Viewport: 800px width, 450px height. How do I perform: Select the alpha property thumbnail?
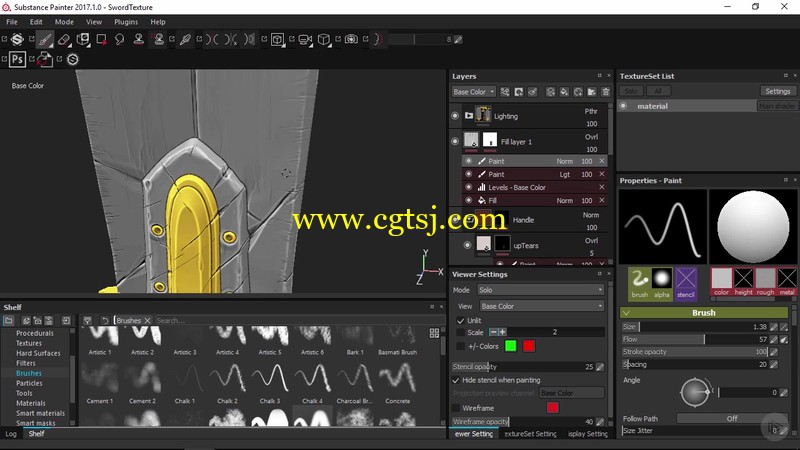click(x=662, y=283)
